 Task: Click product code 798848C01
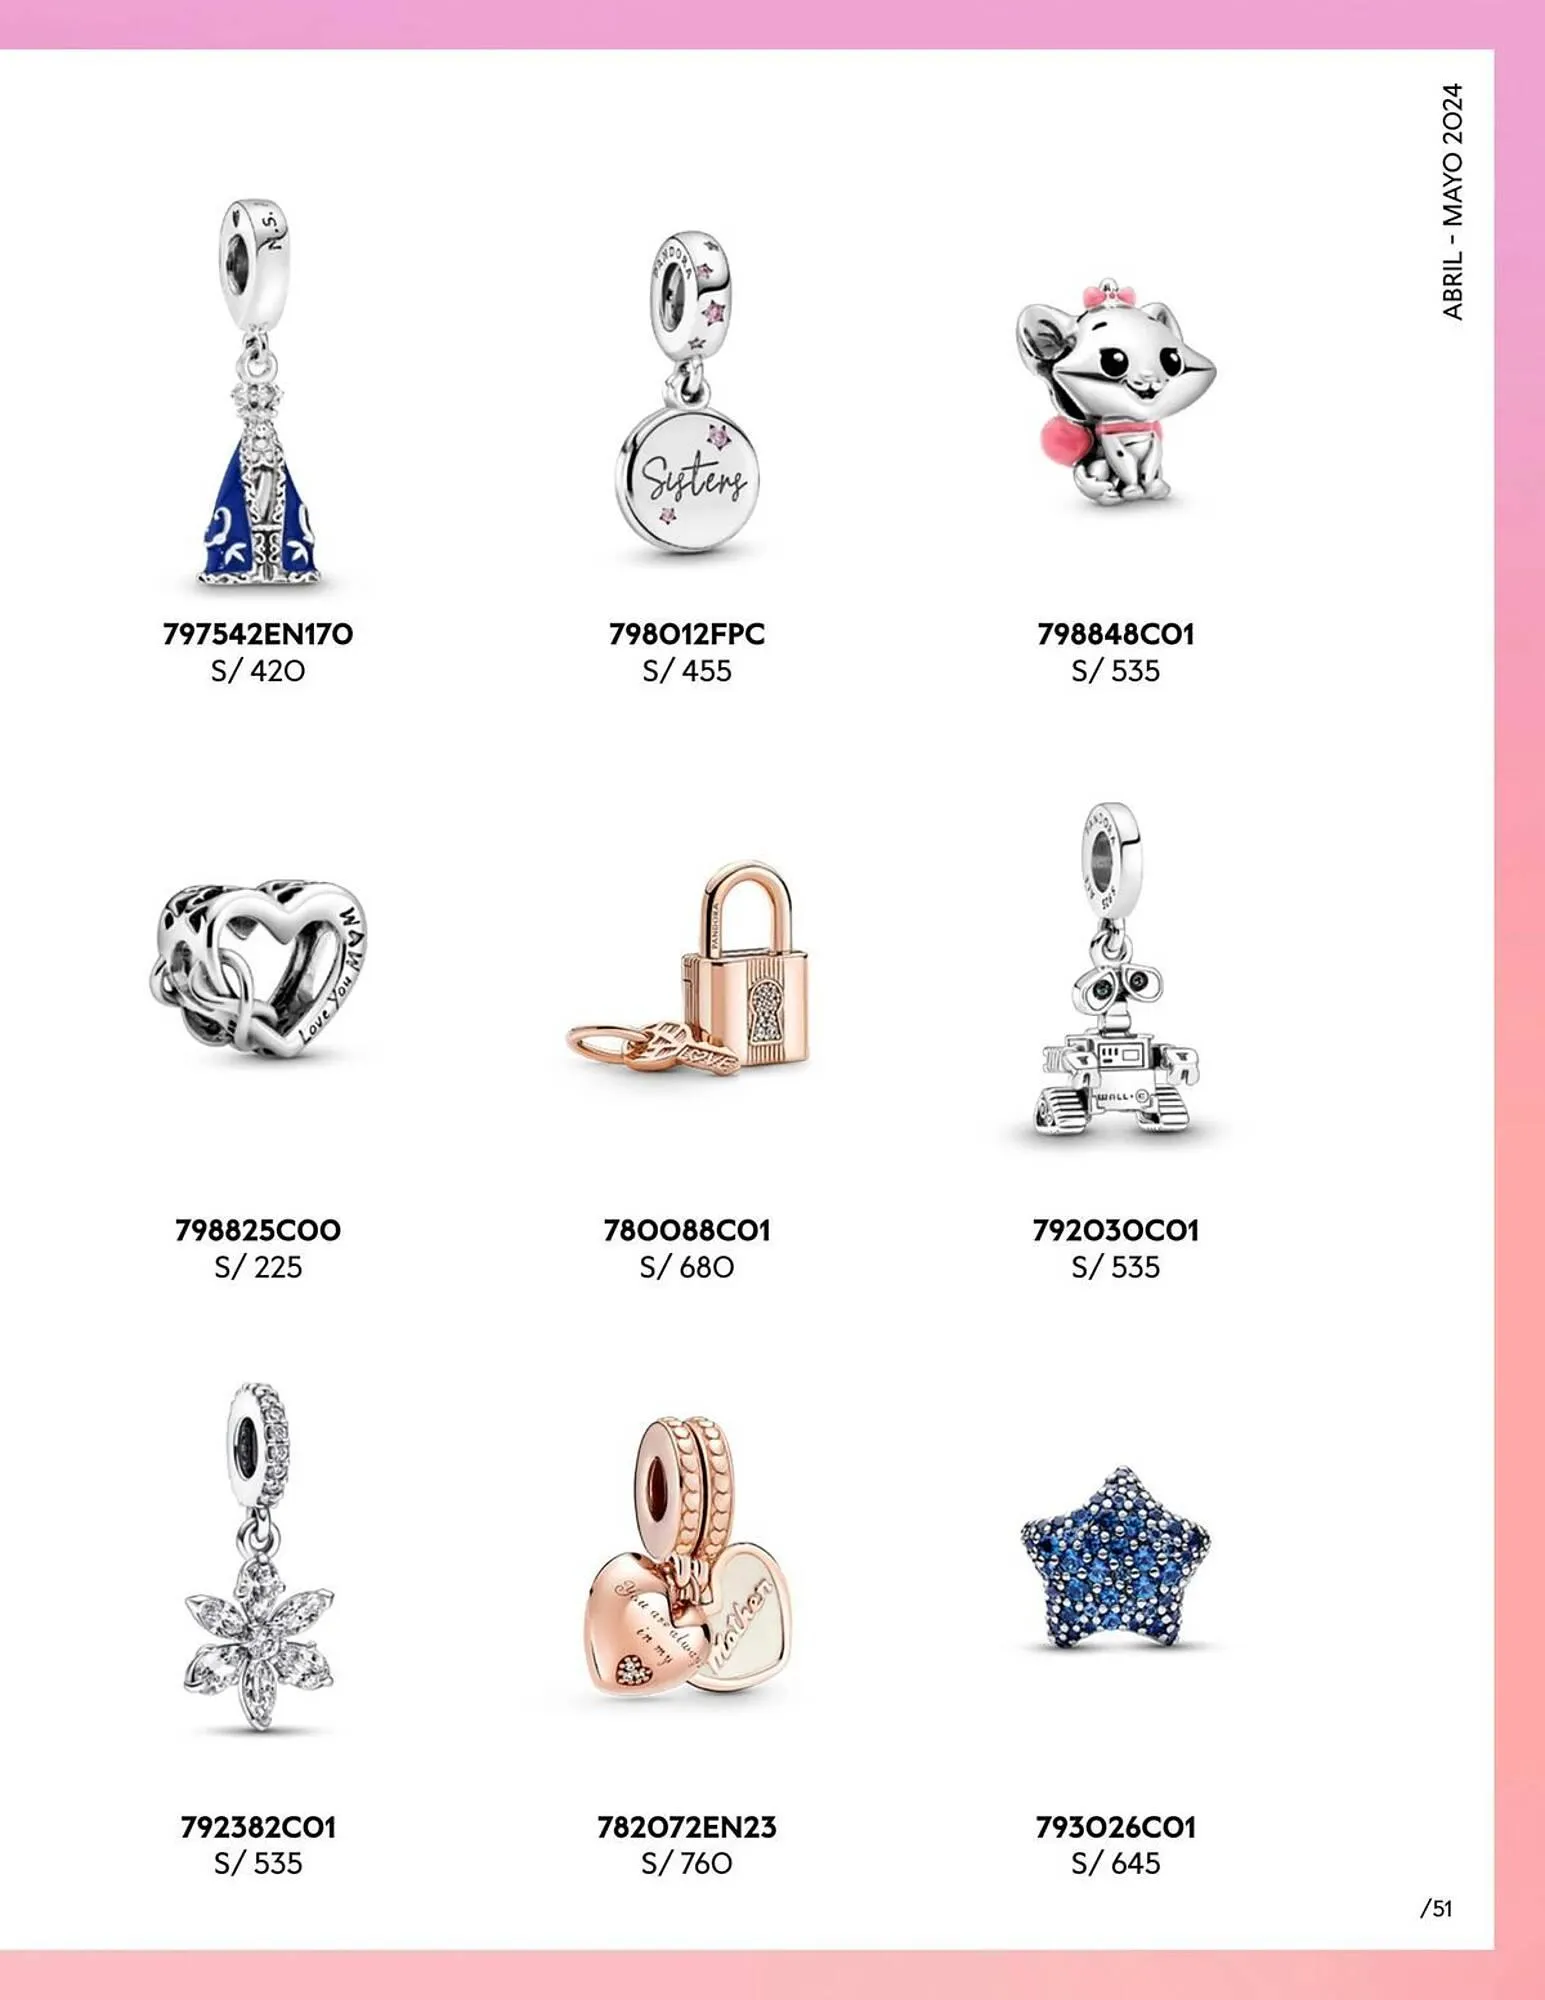tap(1115, 634)
